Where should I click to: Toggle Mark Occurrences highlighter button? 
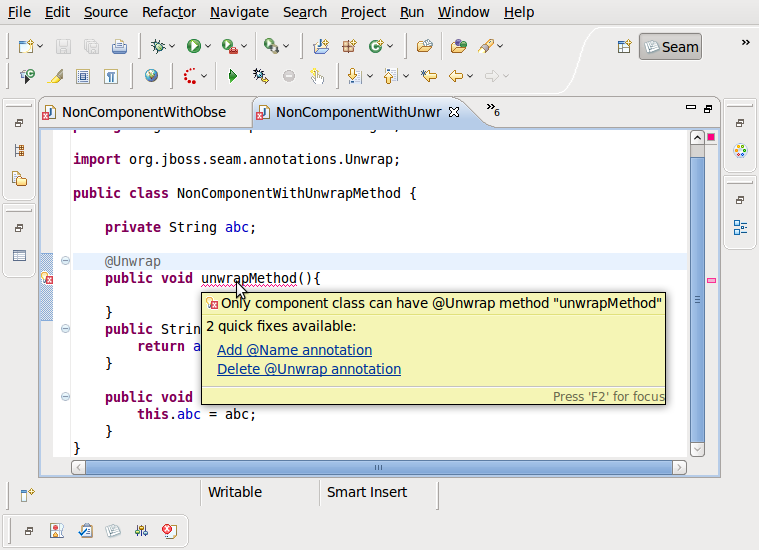point(55,76)
